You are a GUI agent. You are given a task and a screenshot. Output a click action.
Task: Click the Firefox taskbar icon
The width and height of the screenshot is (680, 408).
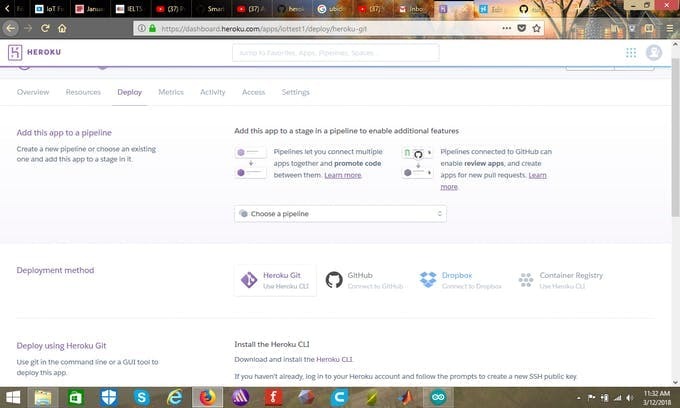coord(208,398)
